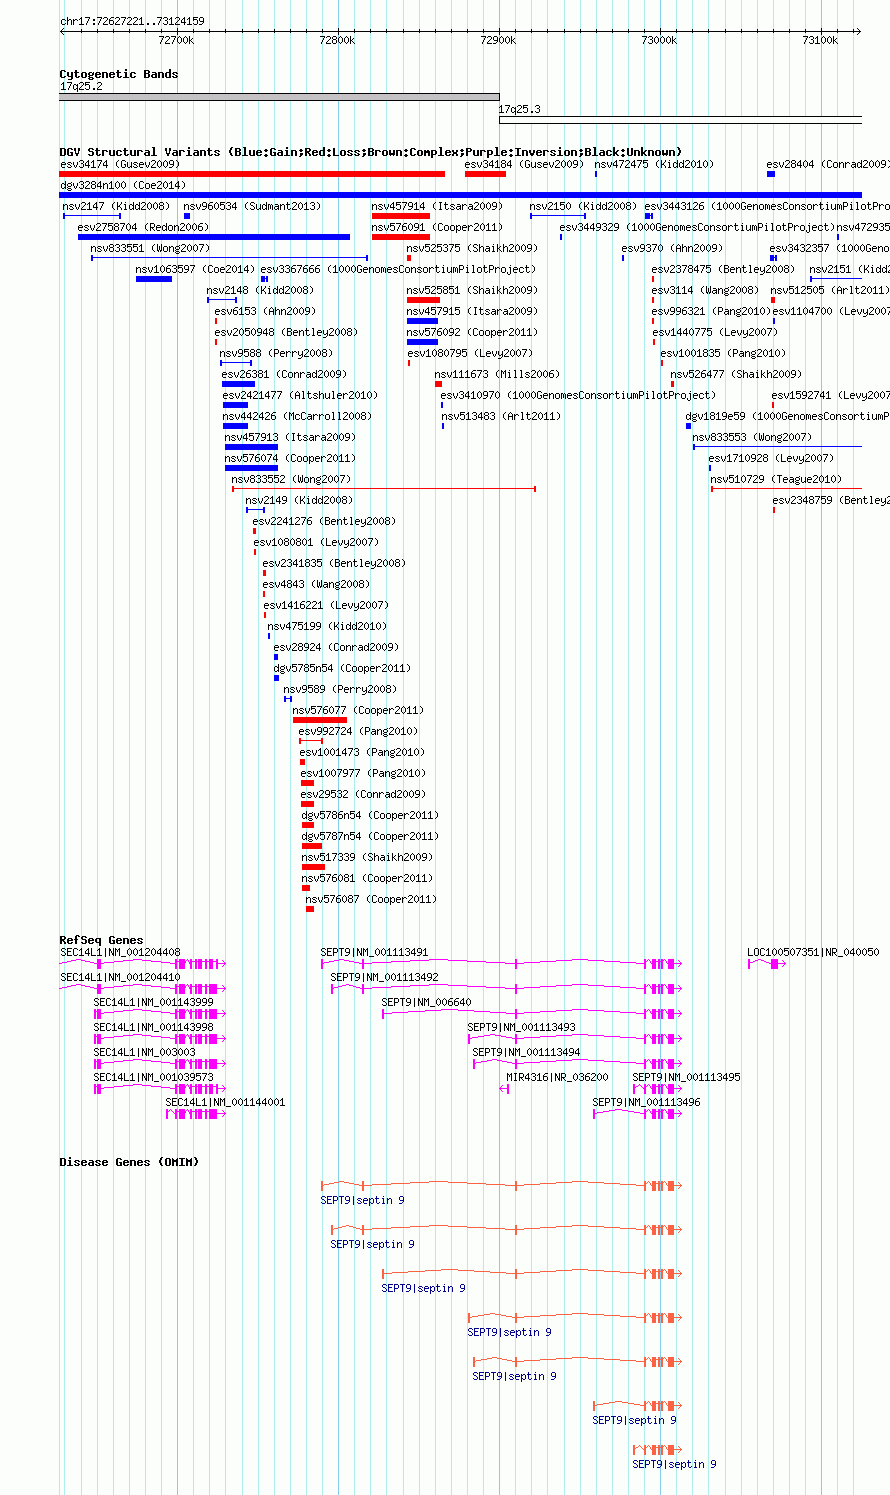Click the 72800k ruler tick label

(337, 40)
